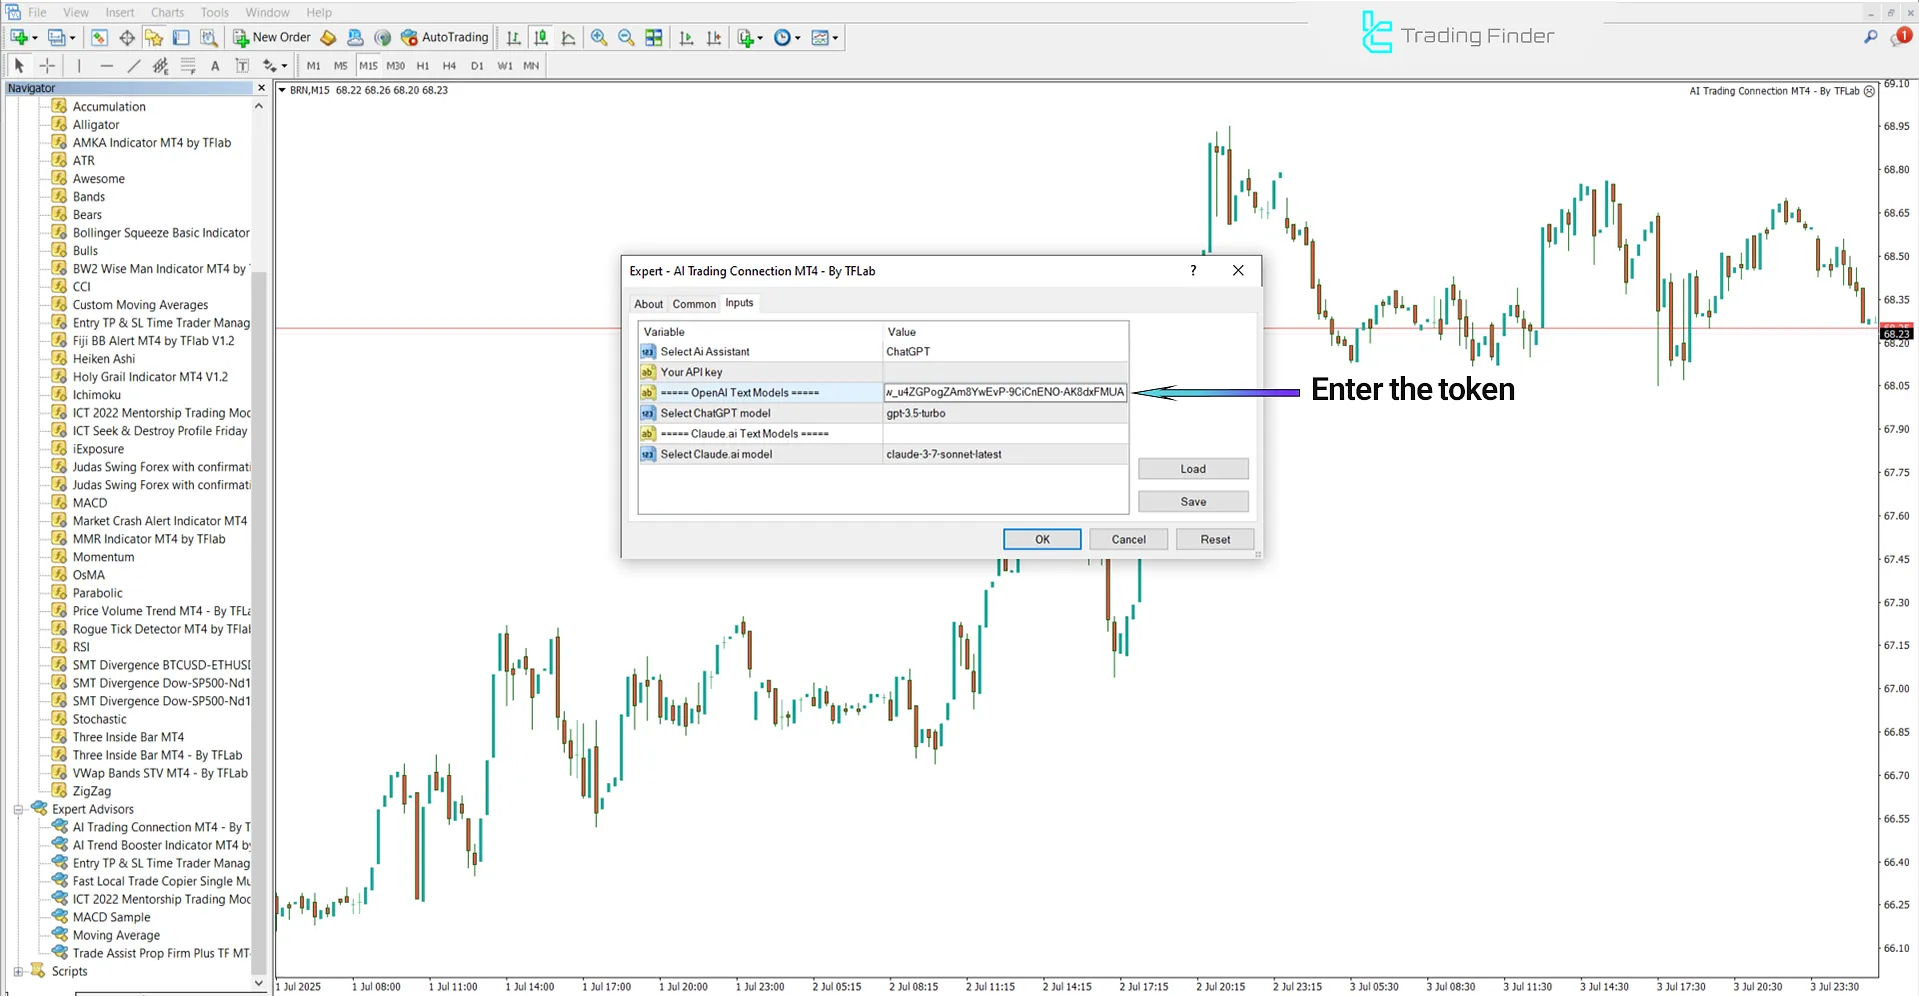The width and height of the screenshot is (1919, 996).
Task: Select the Fibonacci retracement tool
Action: click(x=188, y=65)
